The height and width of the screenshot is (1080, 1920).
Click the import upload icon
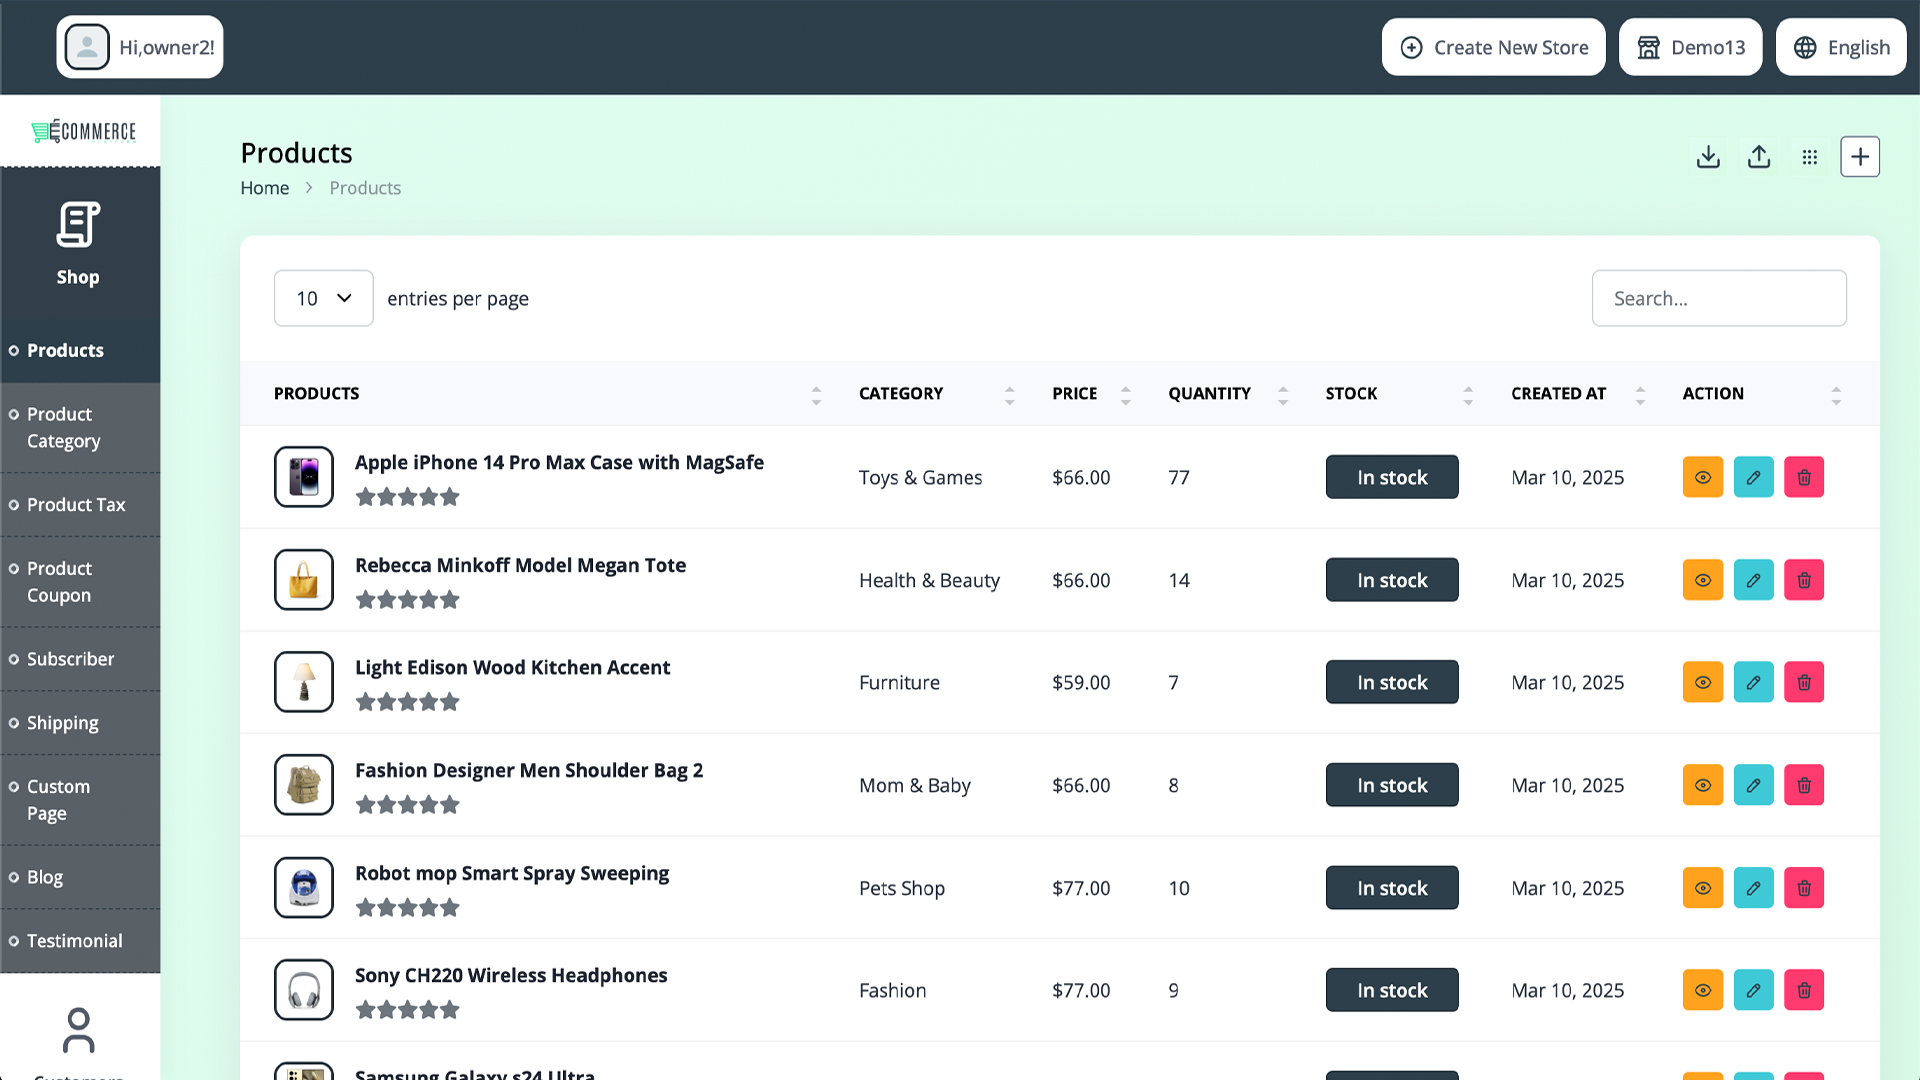click(1759, 157)
